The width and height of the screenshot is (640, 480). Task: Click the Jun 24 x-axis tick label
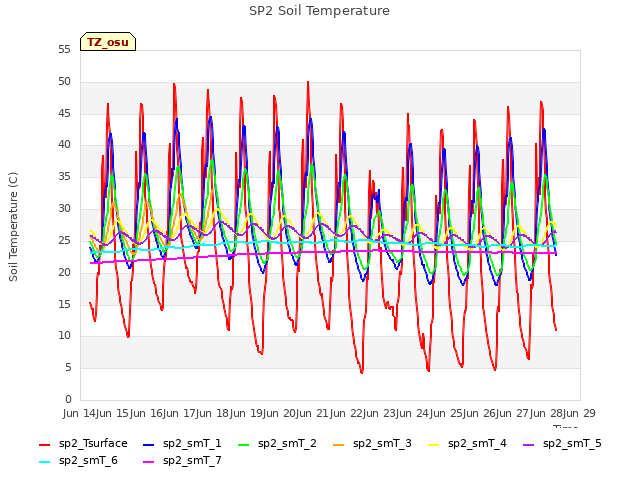click(414, 413)
